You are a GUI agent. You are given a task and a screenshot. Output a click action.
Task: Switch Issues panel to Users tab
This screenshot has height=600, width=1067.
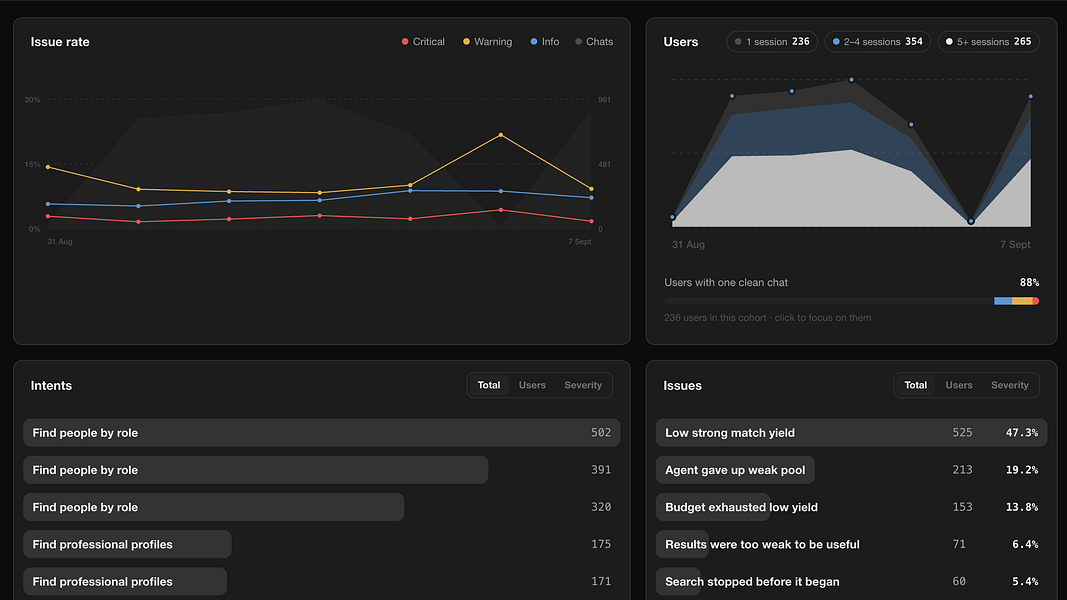click(959, 385)
